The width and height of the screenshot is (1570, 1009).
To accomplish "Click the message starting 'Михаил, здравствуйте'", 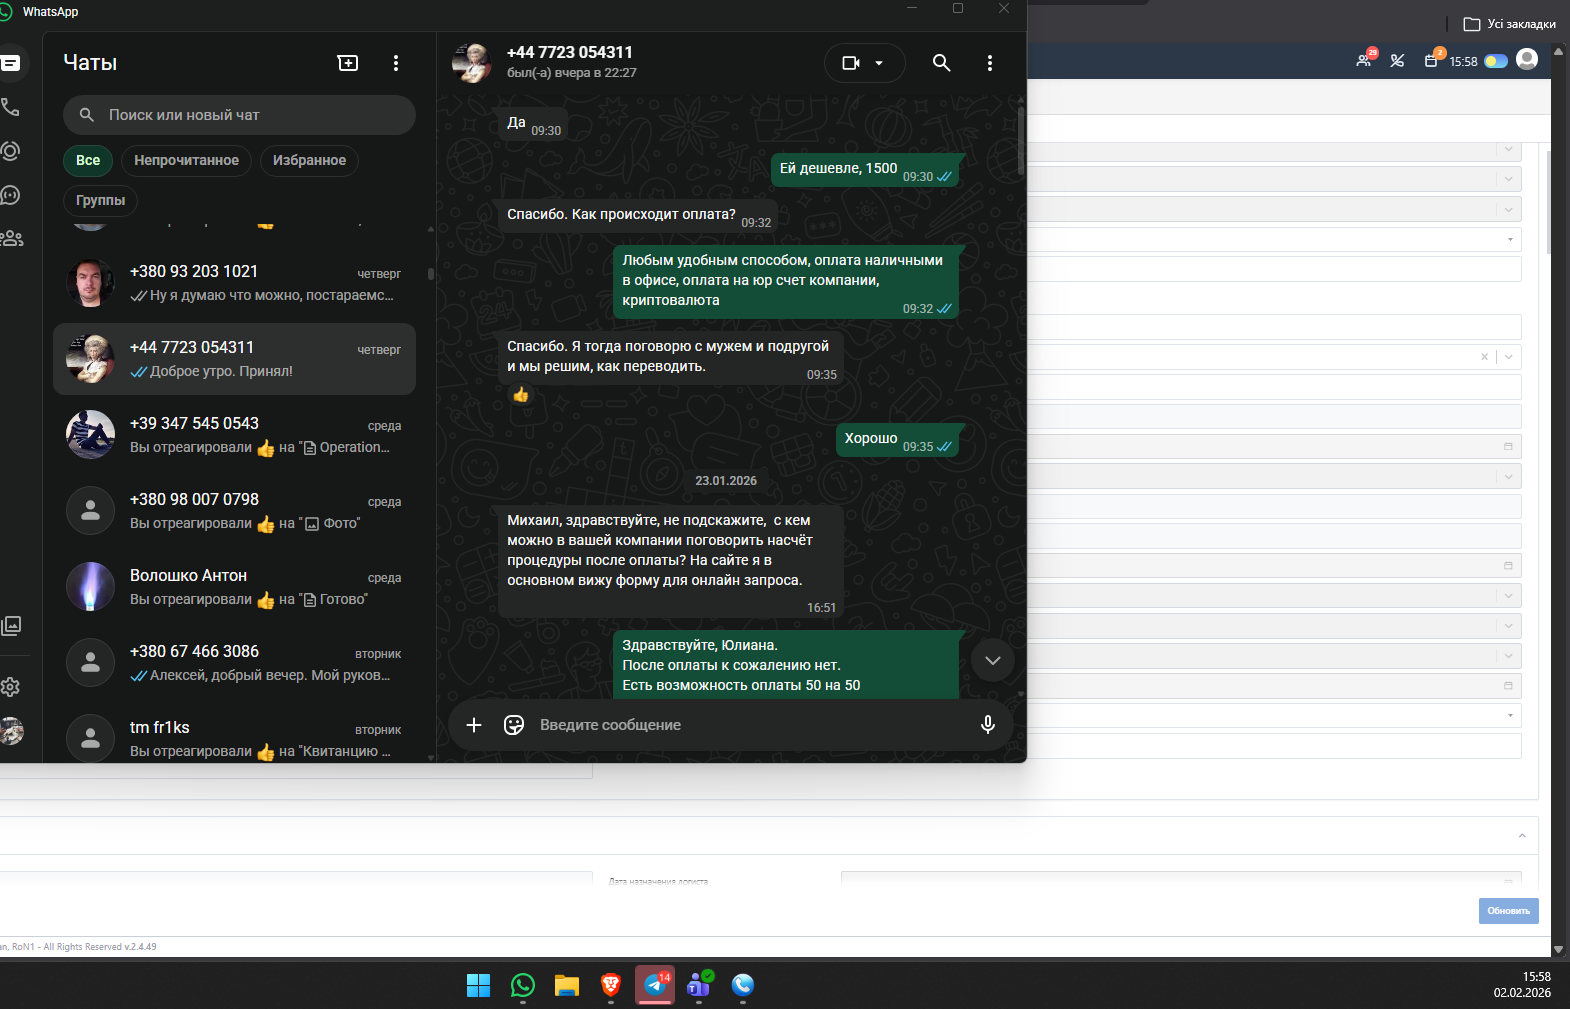I will (x=670, y=561).
